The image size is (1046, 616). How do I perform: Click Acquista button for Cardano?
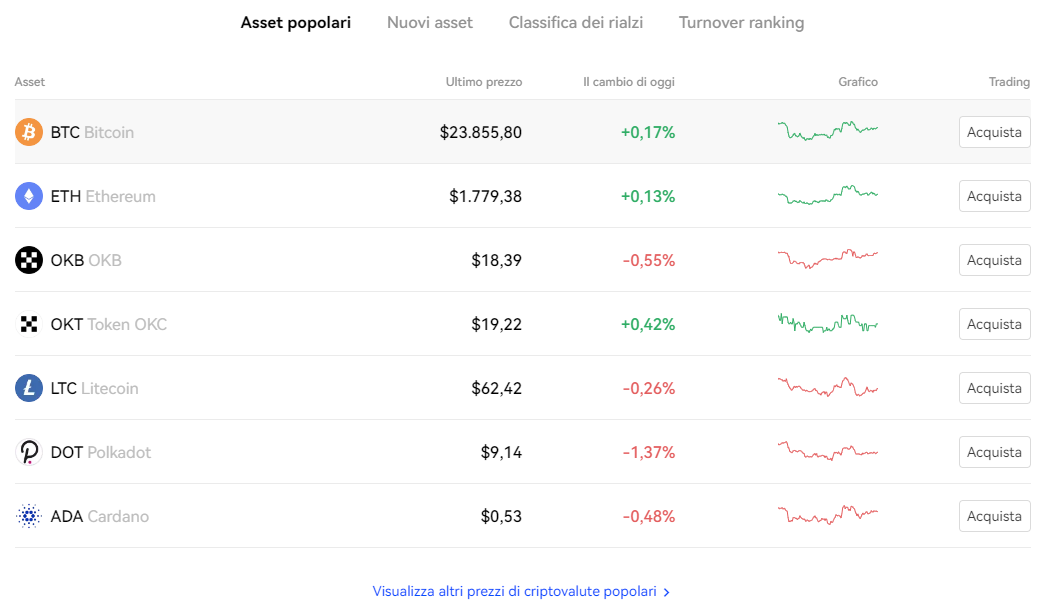[x=994, y=517]
